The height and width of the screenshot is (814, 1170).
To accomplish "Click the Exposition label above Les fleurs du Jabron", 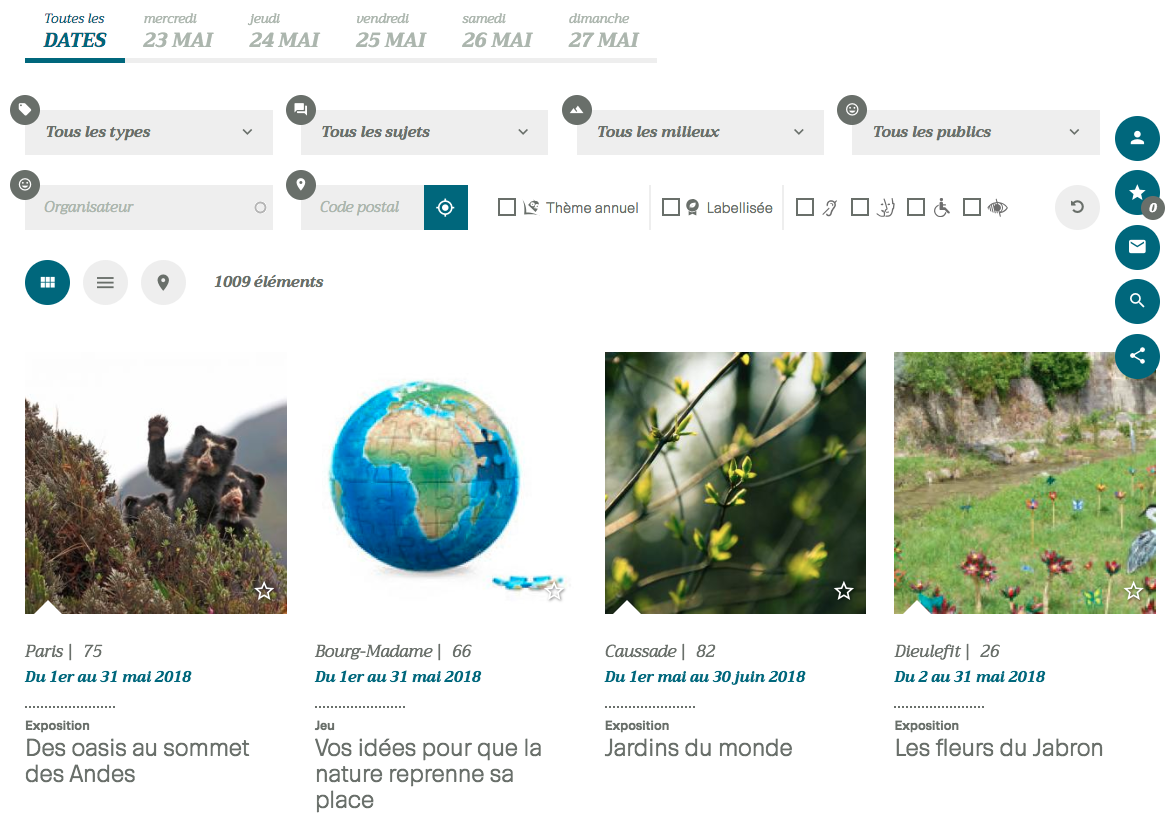I will pyautogui.click(x=927, y=725).
